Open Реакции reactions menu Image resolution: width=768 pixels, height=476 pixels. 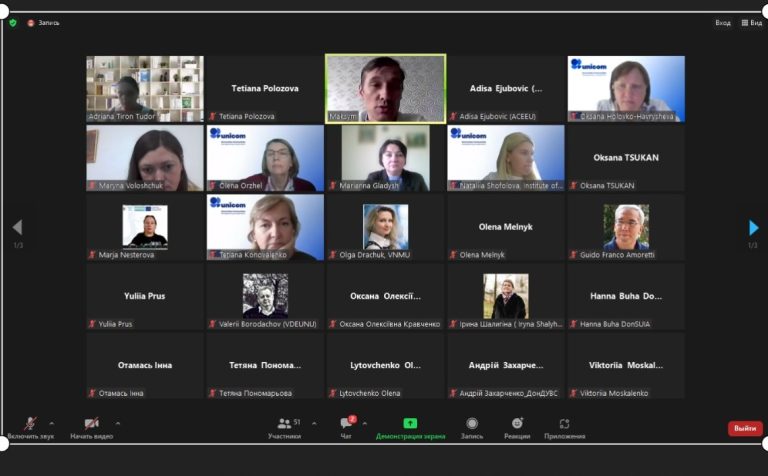[517, 428]
